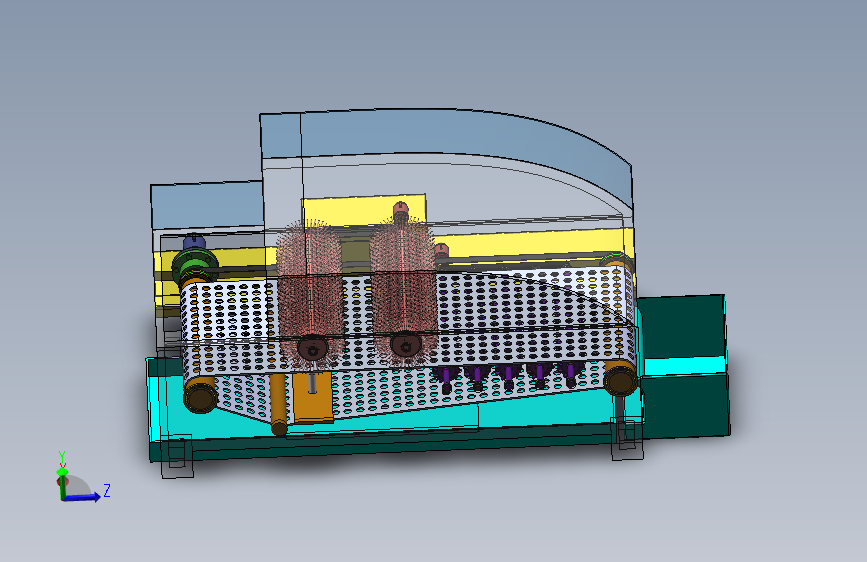Select the right-side belt roller end
867x562 pixels.
(x=620, y=379)
